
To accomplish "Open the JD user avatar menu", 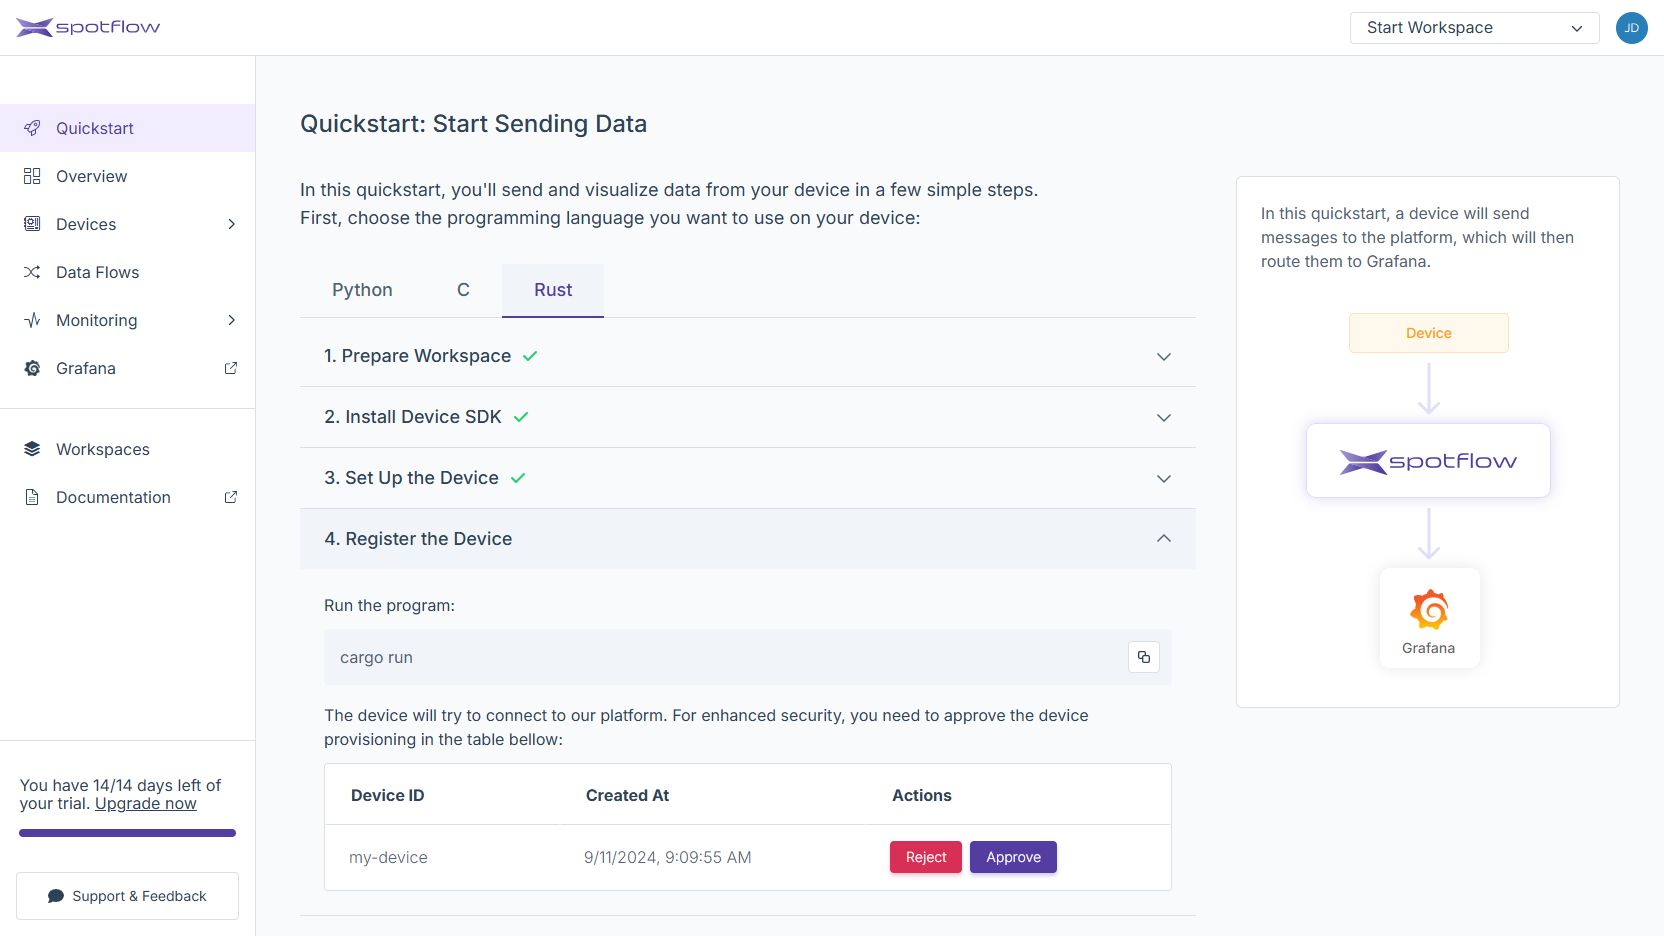I will click(x=1631, y=28).
